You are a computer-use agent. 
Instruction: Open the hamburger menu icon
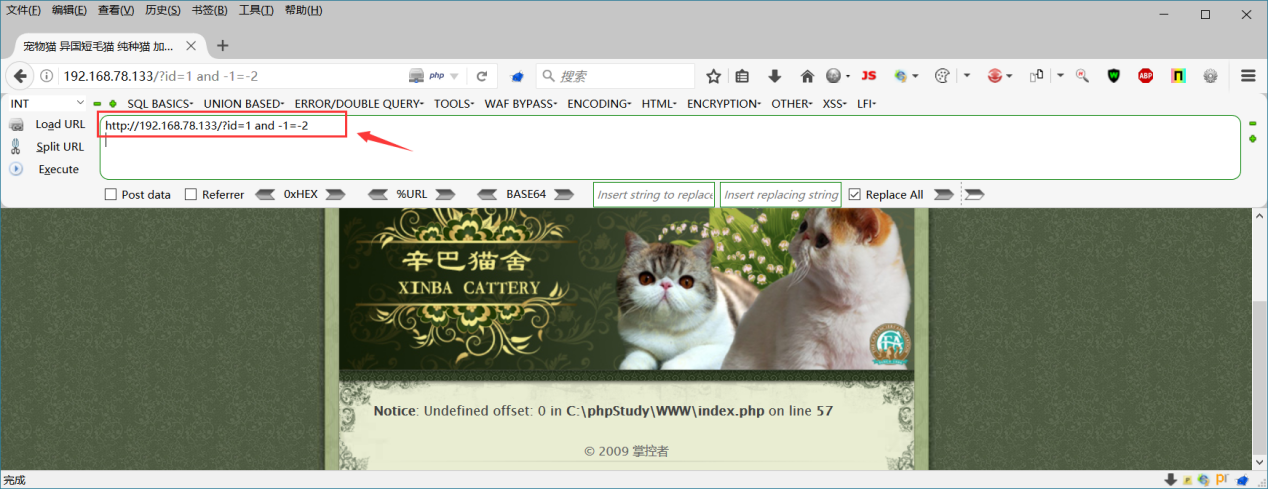[1248, 76]
